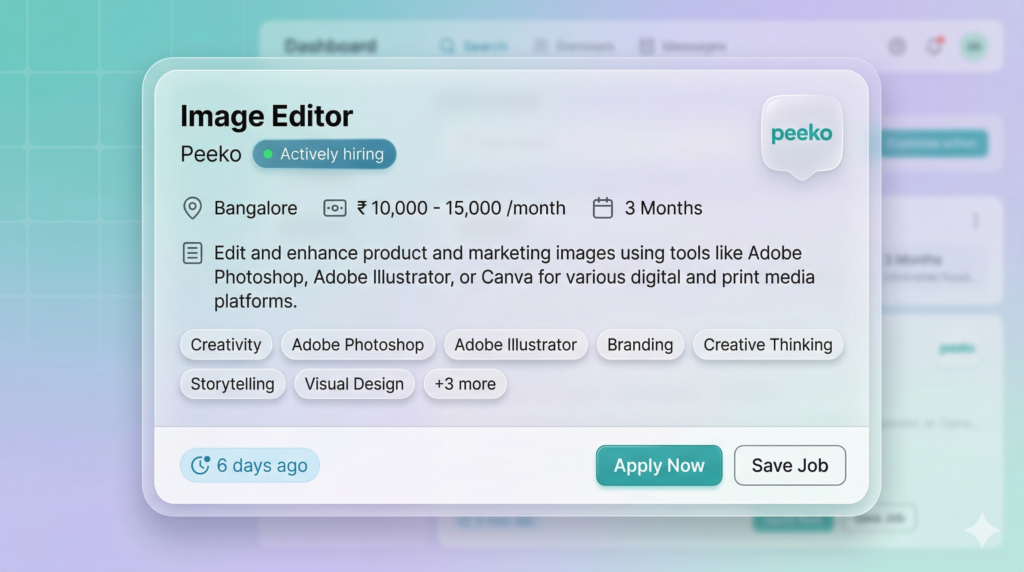Open the Search tab in the top bar
This screenshot has height=572, width=1024.
pos(473,46)
